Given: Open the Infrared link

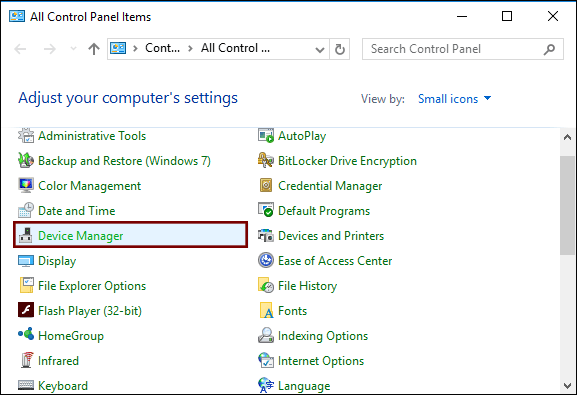Looking at the screenshot, I should coord(59,360).
